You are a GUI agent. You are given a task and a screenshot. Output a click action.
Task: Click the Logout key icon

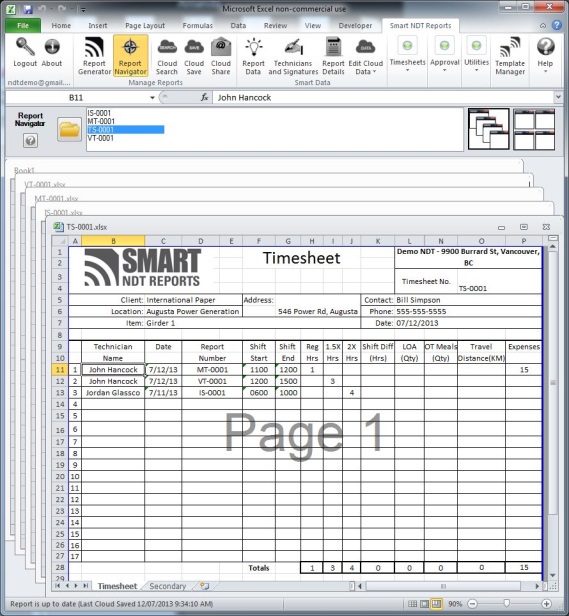[25, 48]
